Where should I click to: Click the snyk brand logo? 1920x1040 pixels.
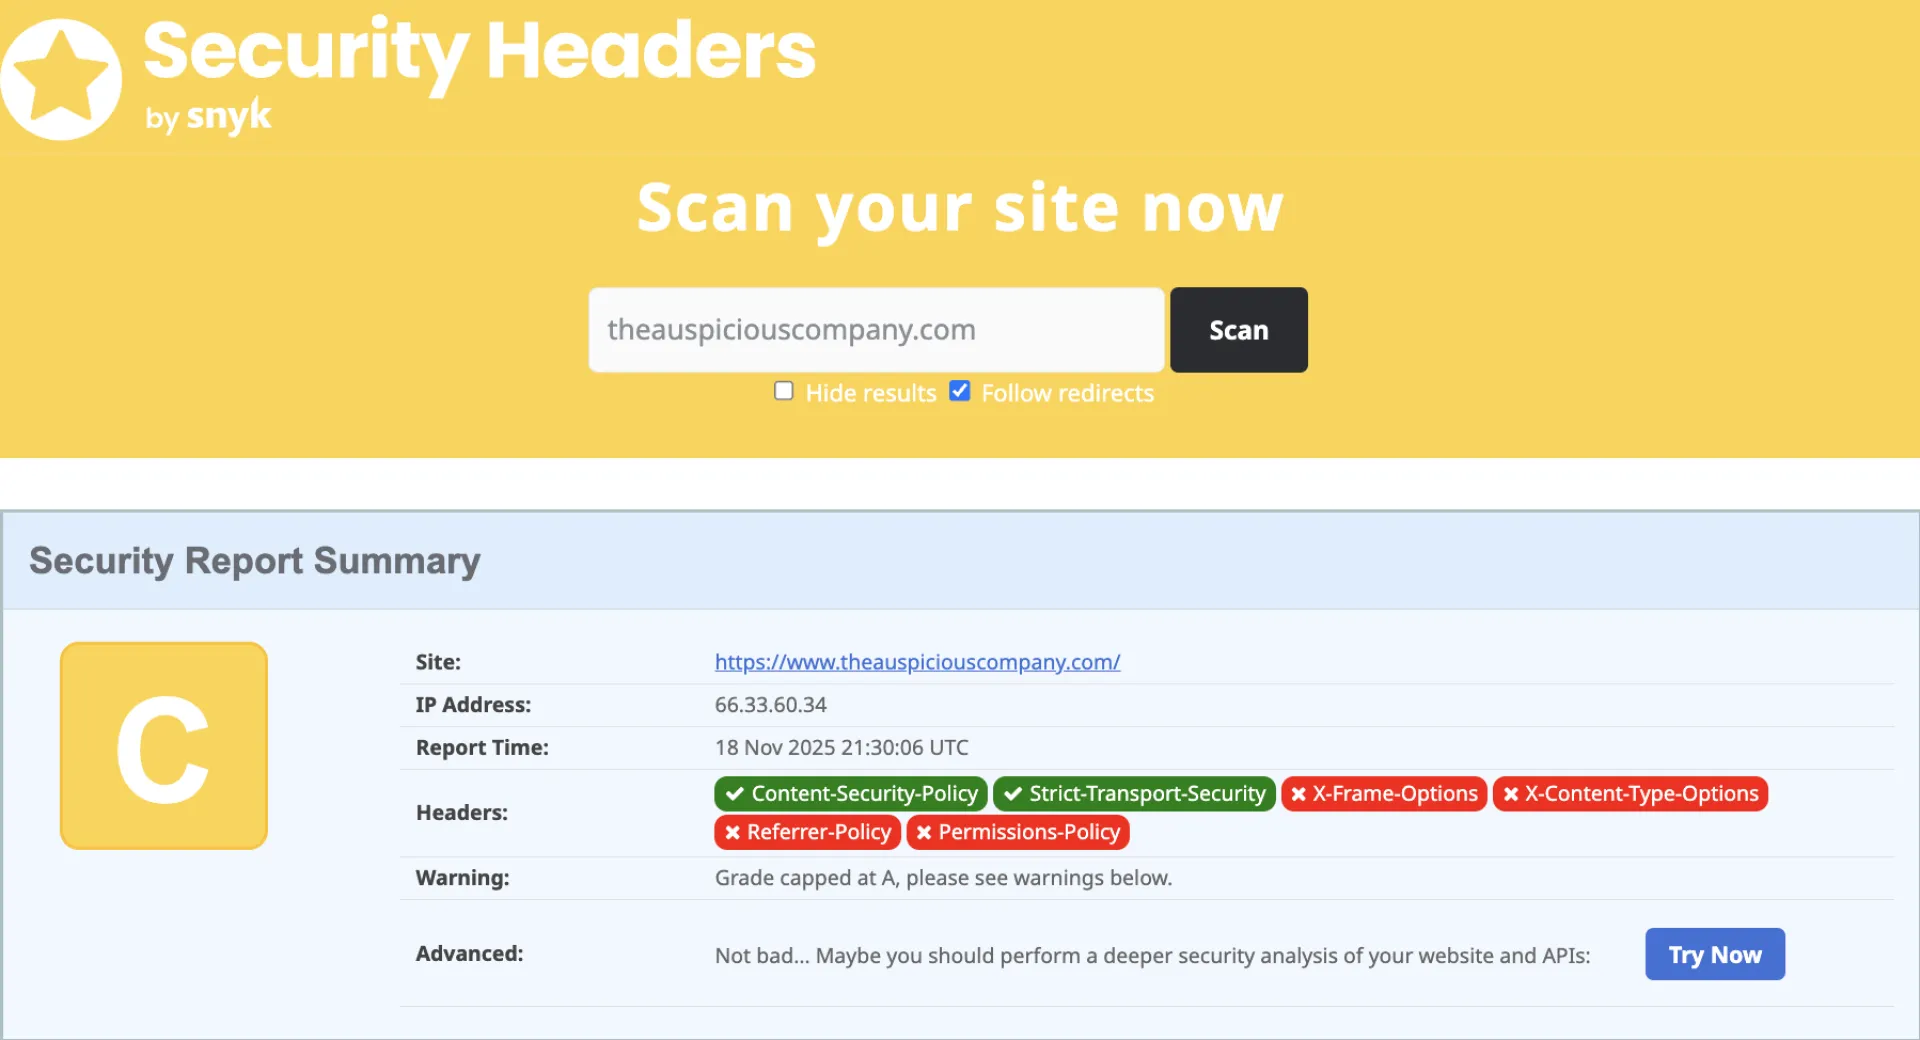coord(228,116)
